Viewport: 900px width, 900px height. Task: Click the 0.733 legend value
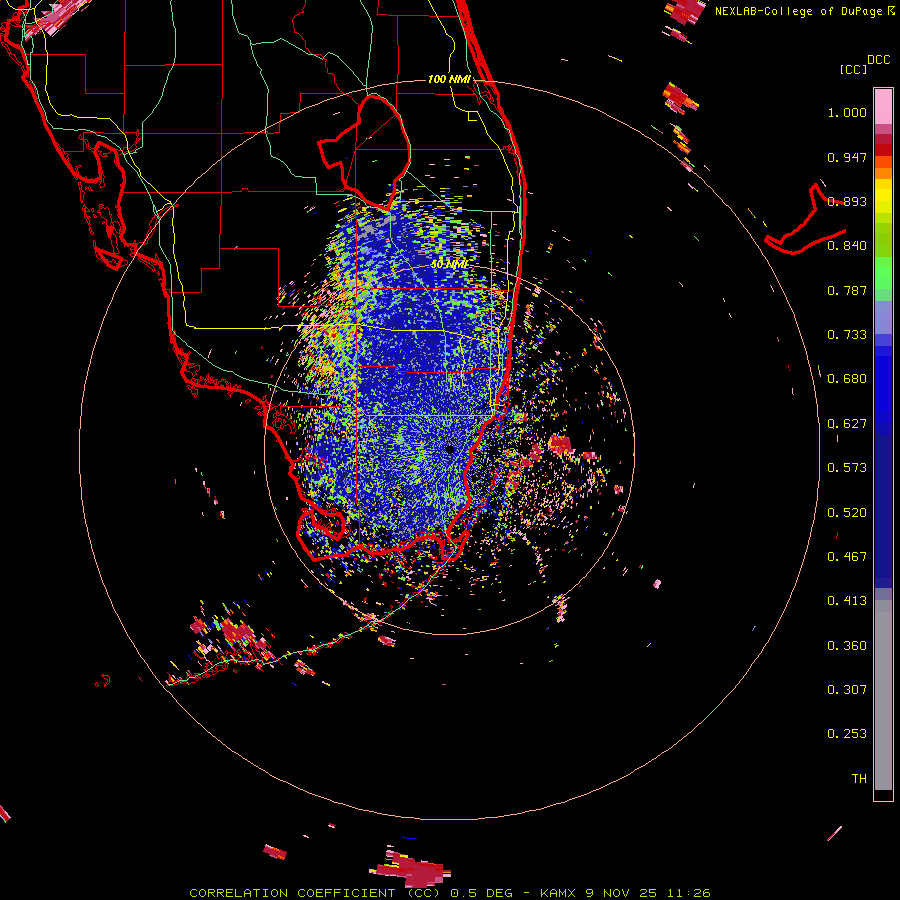pyautogui.click(x=847, y=335)
